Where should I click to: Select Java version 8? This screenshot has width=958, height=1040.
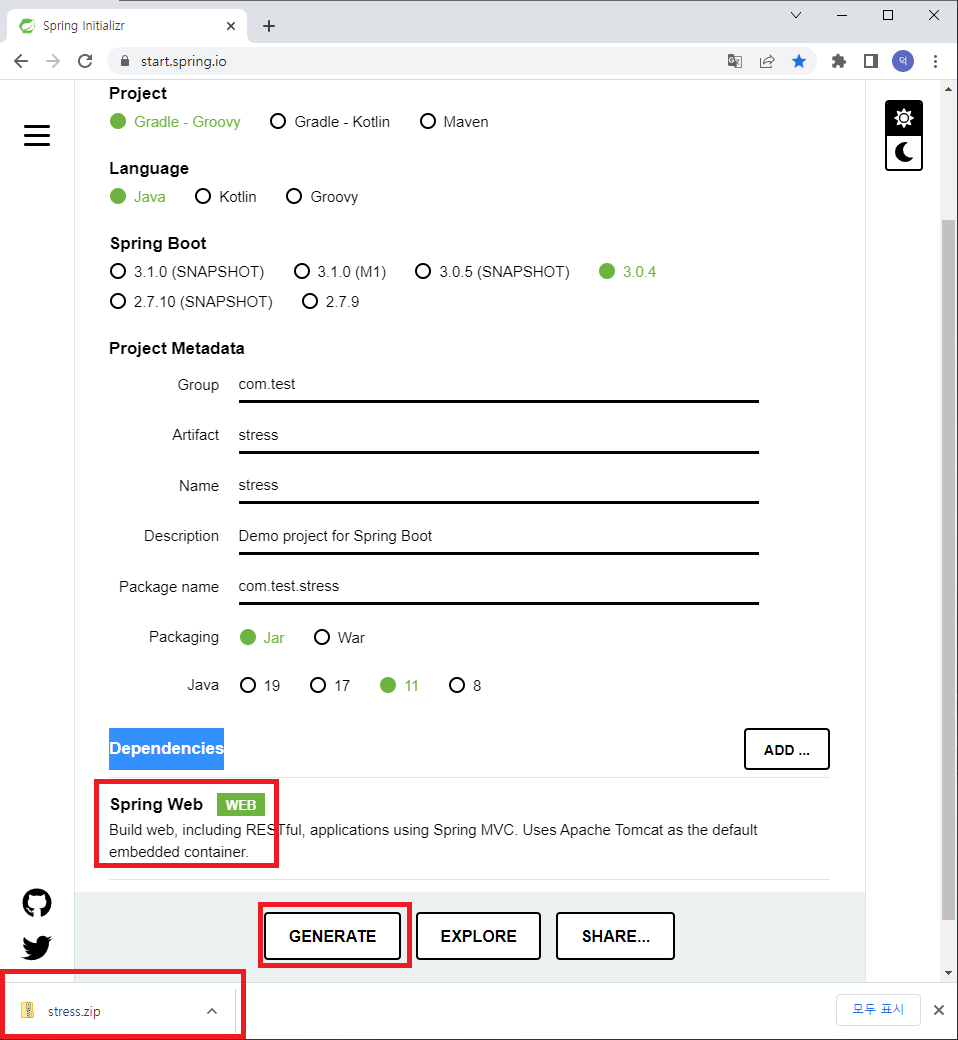point(465,685)
